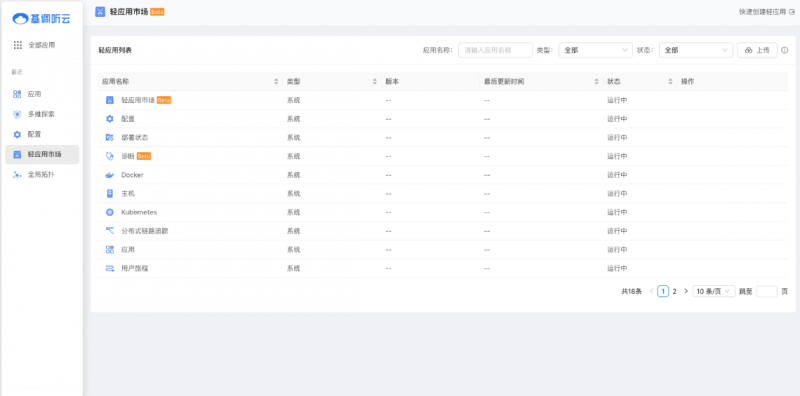Click the 主机 host icon
The height and width of the screenshot is (396, 800).
tap(110, 193)
